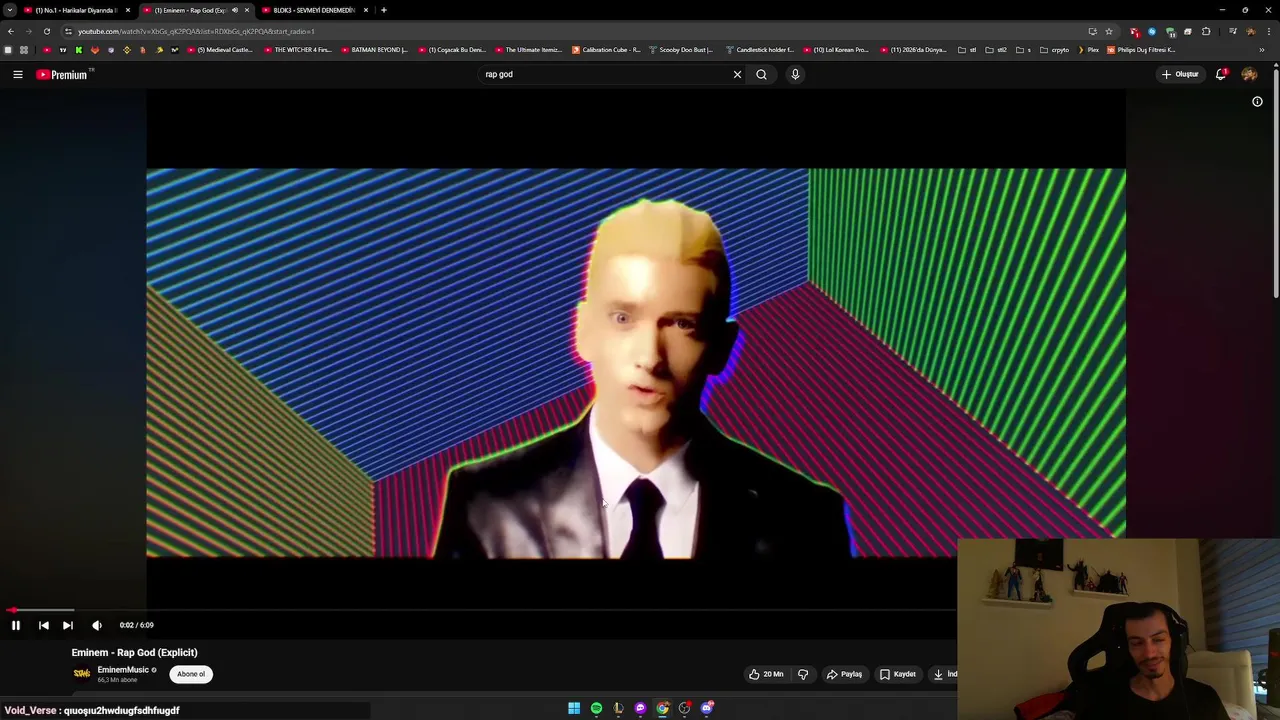Seek using the red video progress bar
Screen dimensions: 1280x720
[480, 609]
